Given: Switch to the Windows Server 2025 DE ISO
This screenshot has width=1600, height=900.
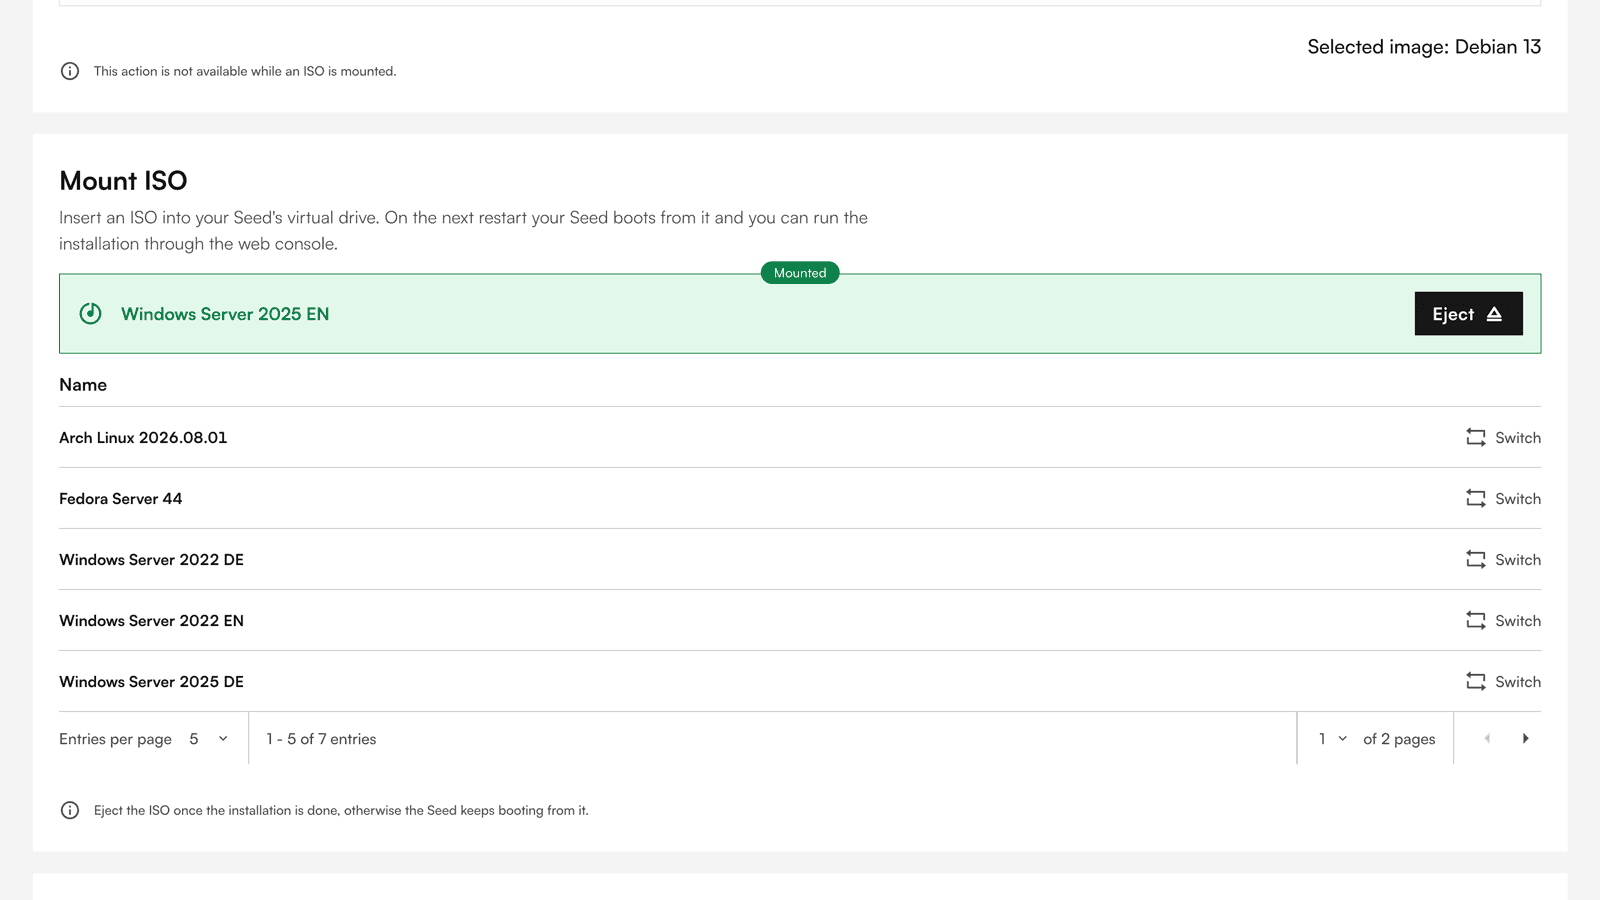Looking at the screenshot, I should tap(1503, 681).
